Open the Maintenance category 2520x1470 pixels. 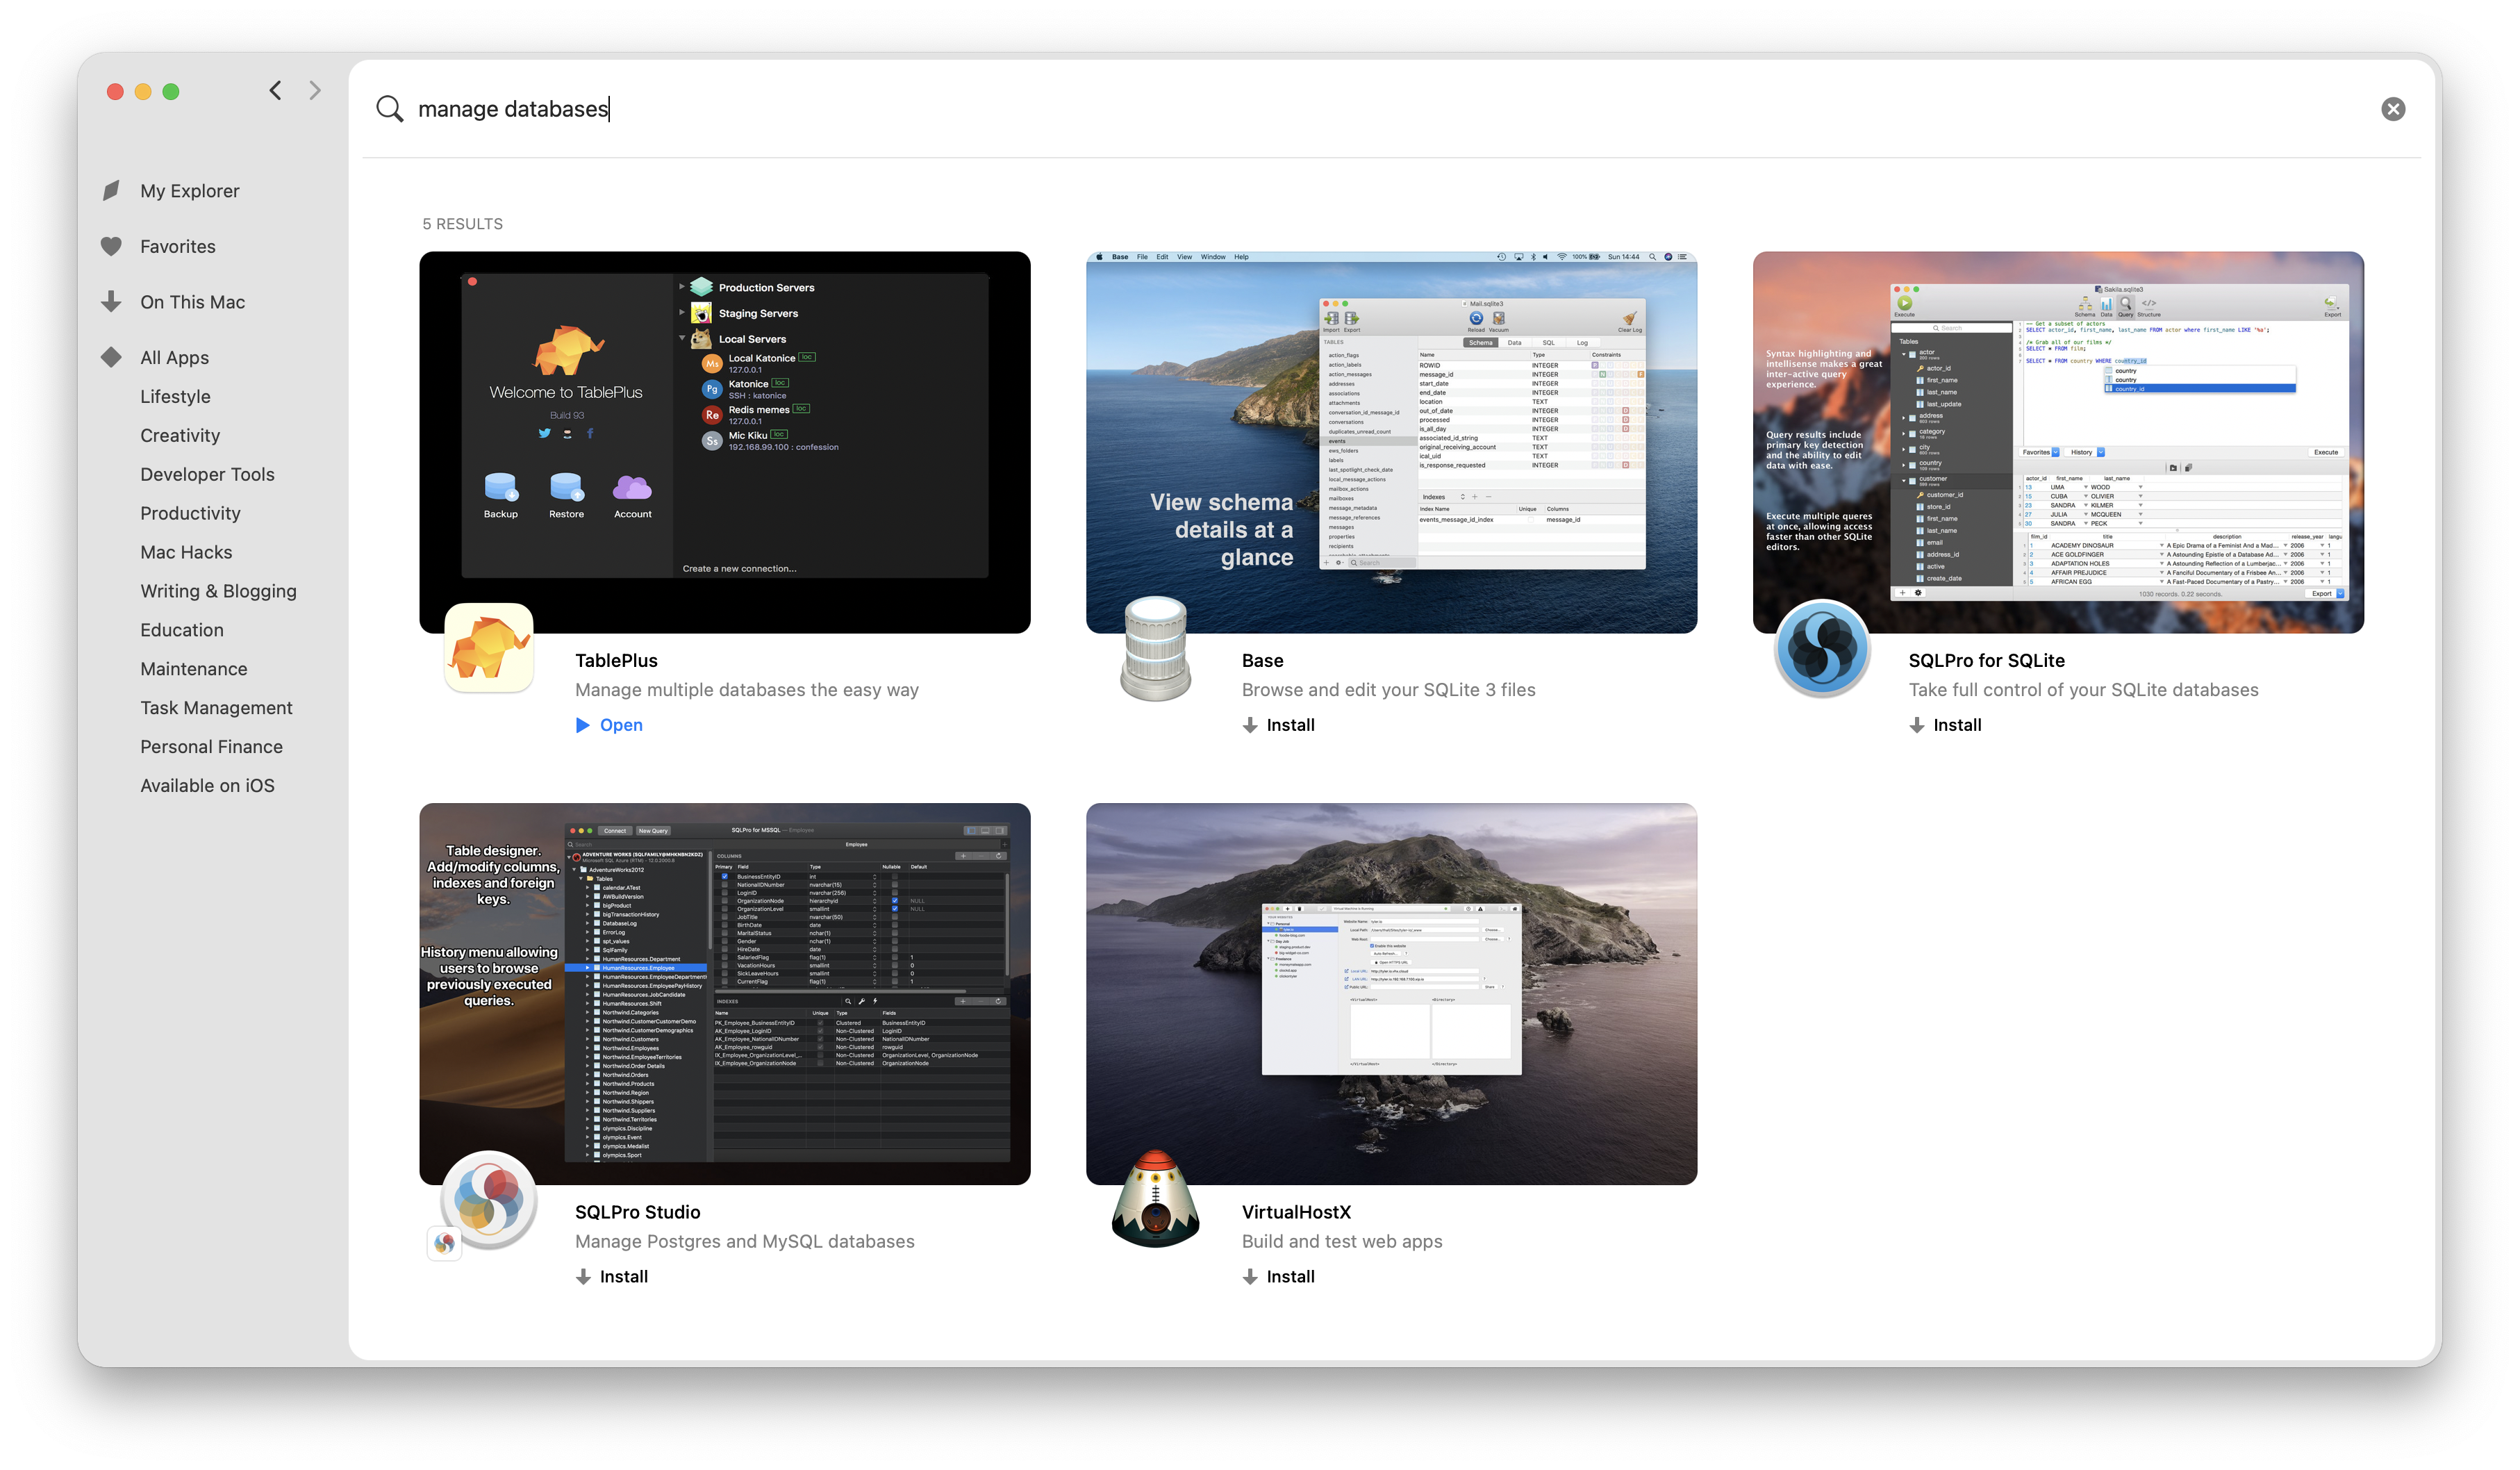click(x=193, y=670)
